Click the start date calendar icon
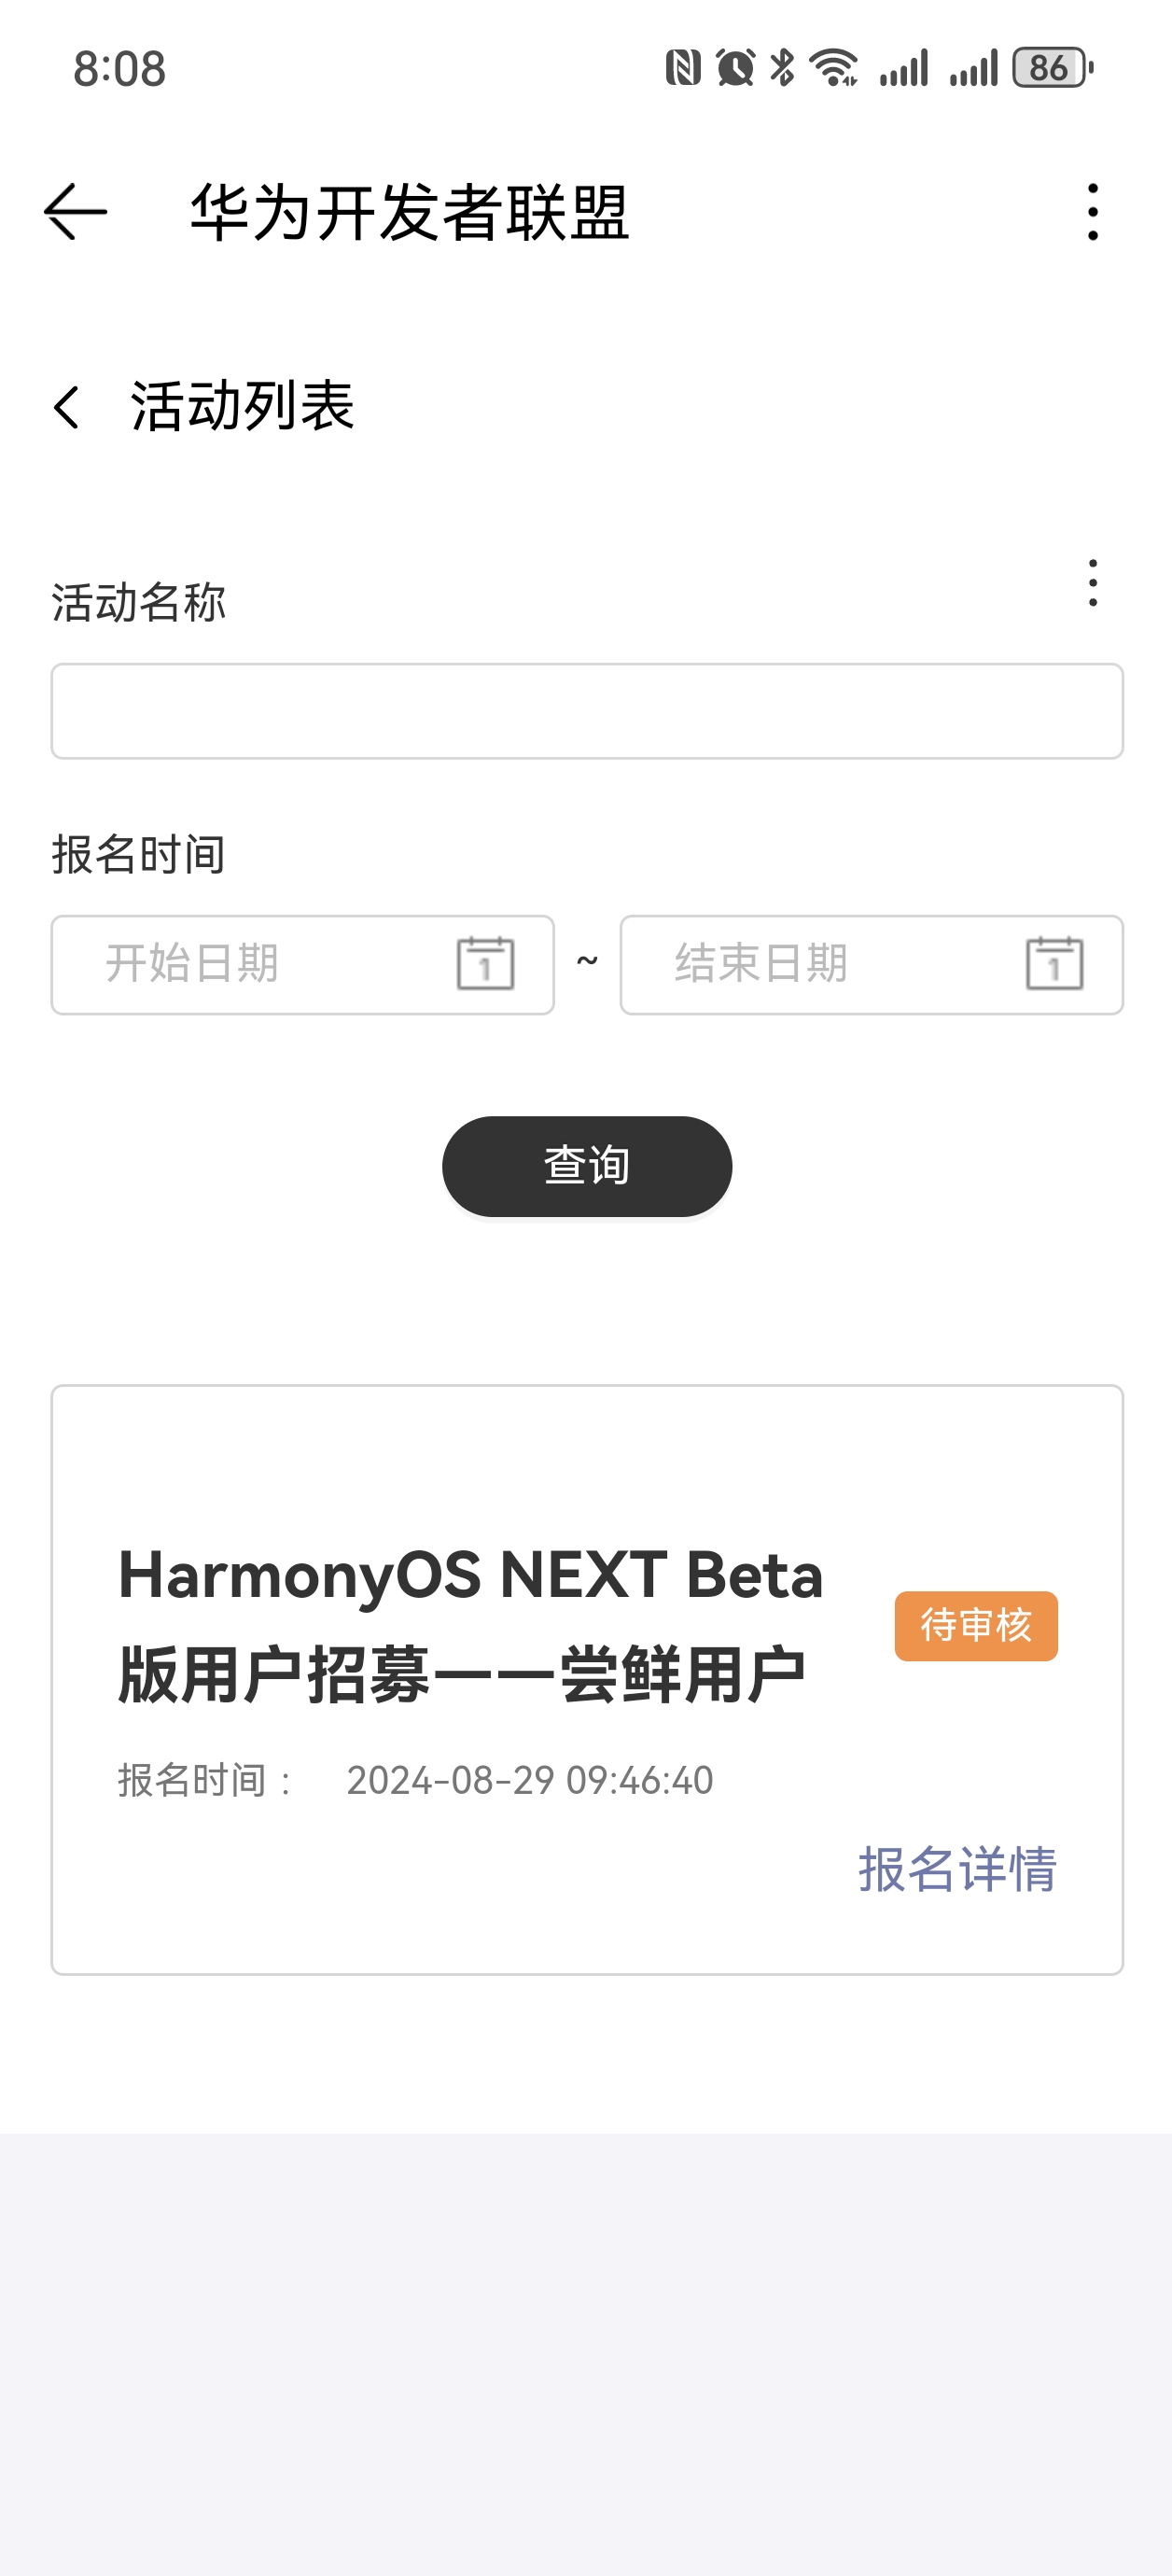The width and height of the screenshot is (1172, 2576). point(485,964)
